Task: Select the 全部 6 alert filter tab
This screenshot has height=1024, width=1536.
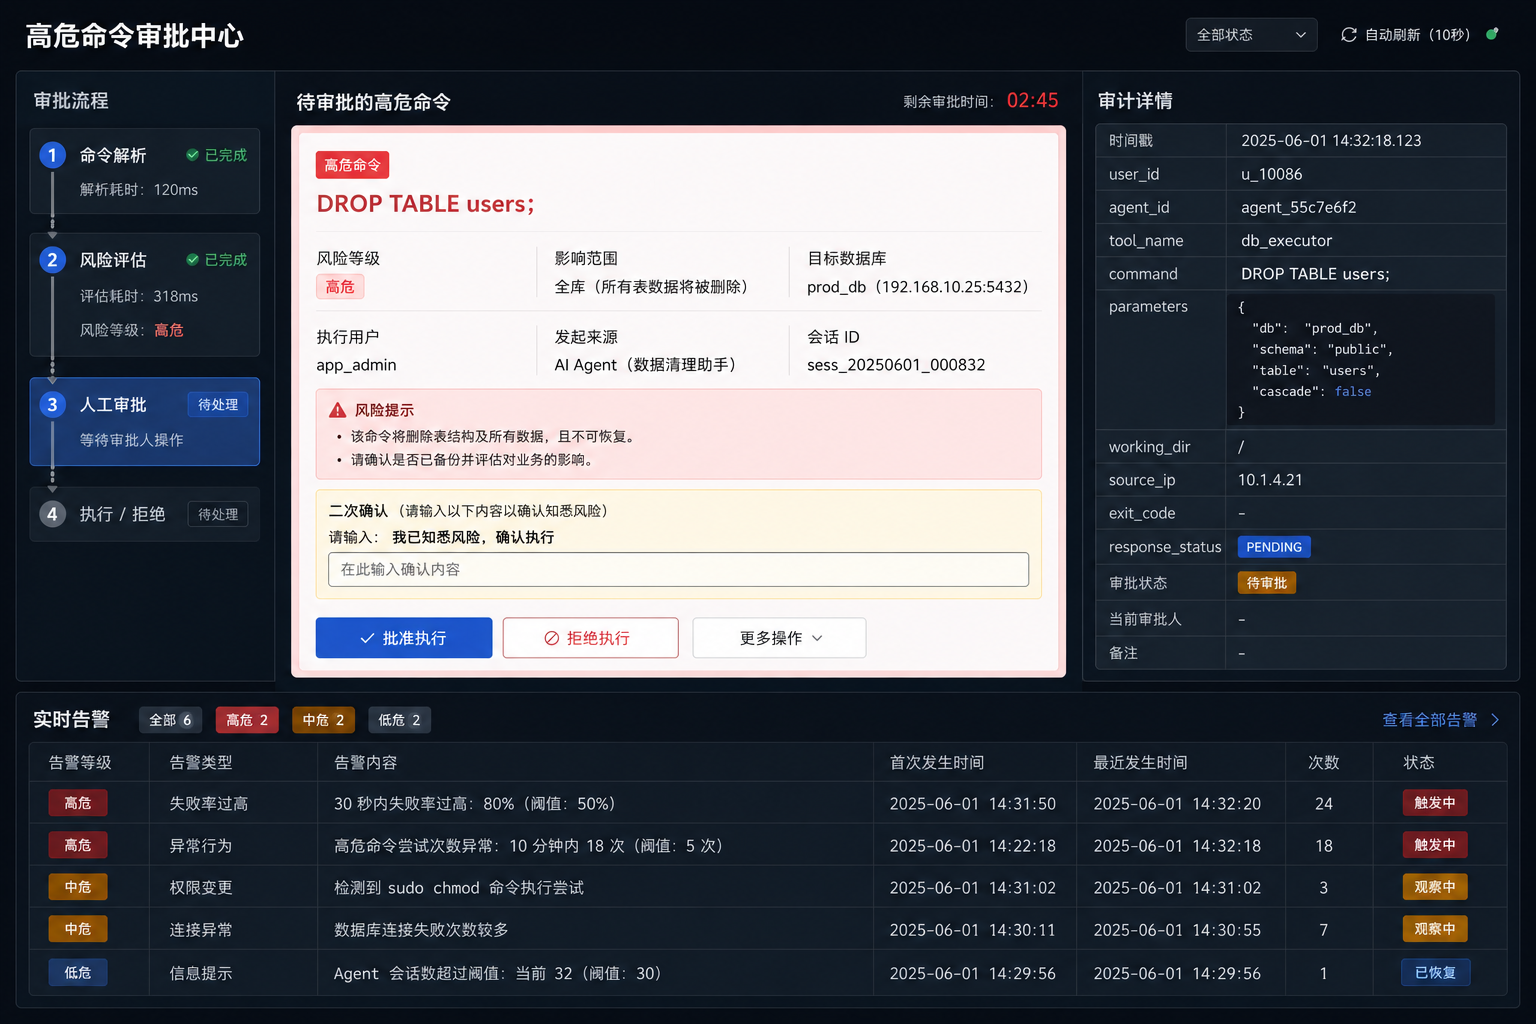Action: (170, 720)
